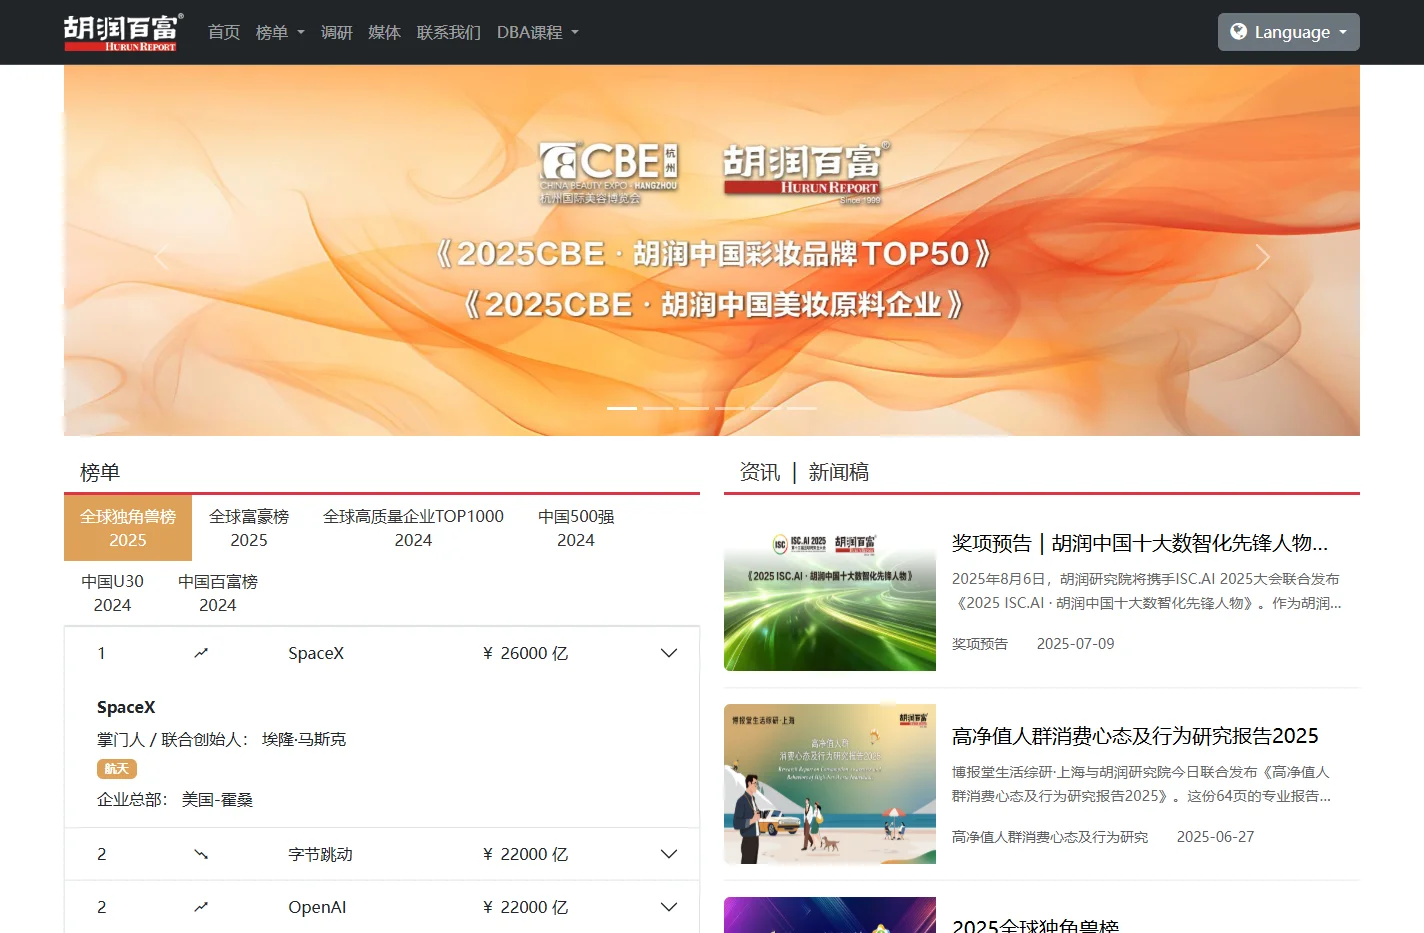Click the 字节跳动 company name
The width and height of the screenshot is (1424, 933).
320,854
